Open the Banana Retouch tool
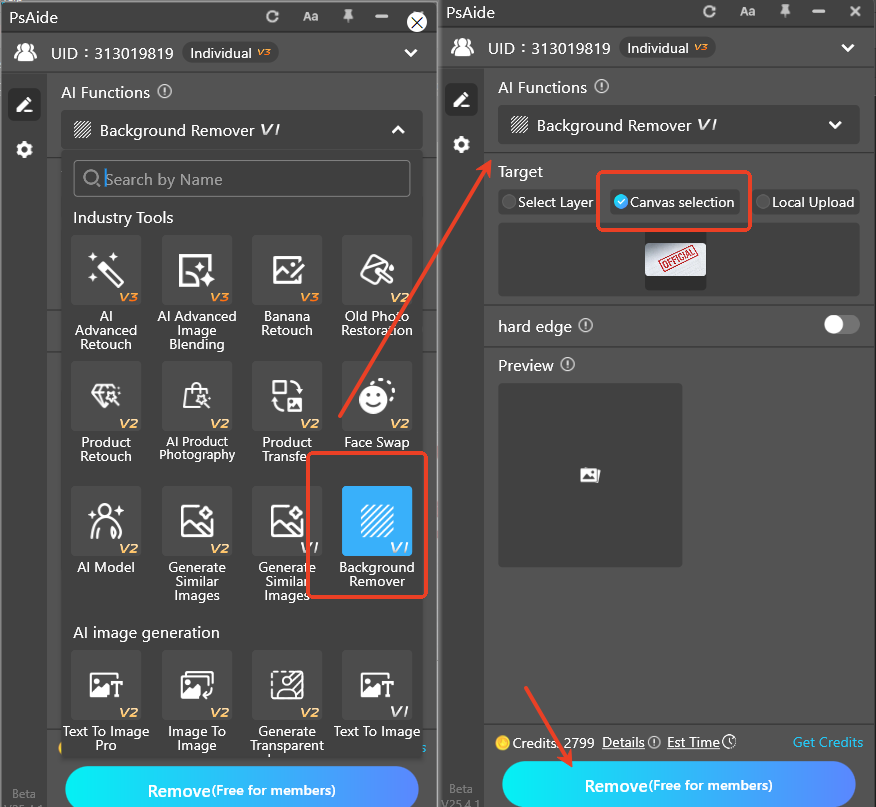The image size is (876, 807). tap(287, 271)
